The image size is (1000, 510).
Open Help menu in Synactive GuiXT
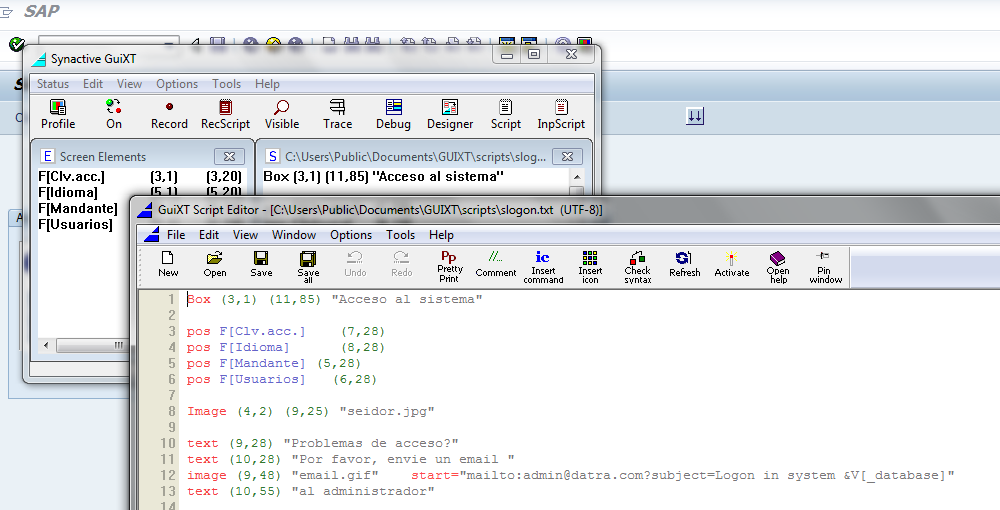click(267, 84)
